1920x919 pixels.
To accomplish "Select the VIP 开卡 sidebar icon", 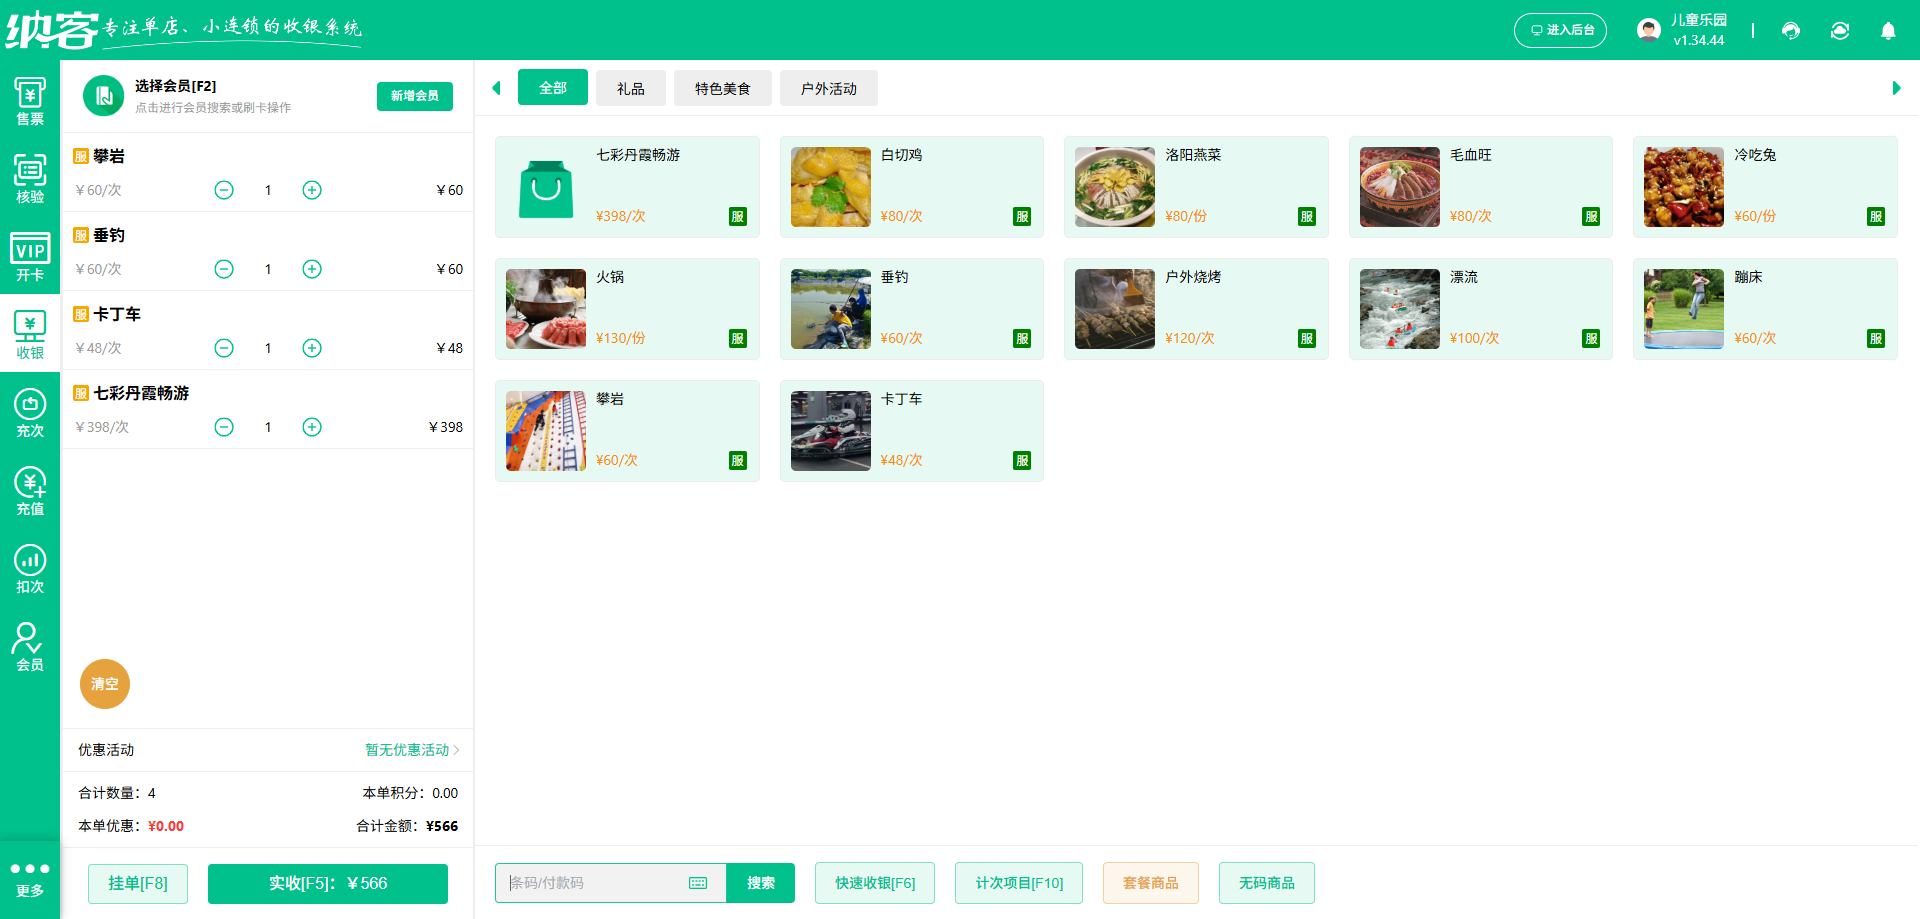I will 30,257.
